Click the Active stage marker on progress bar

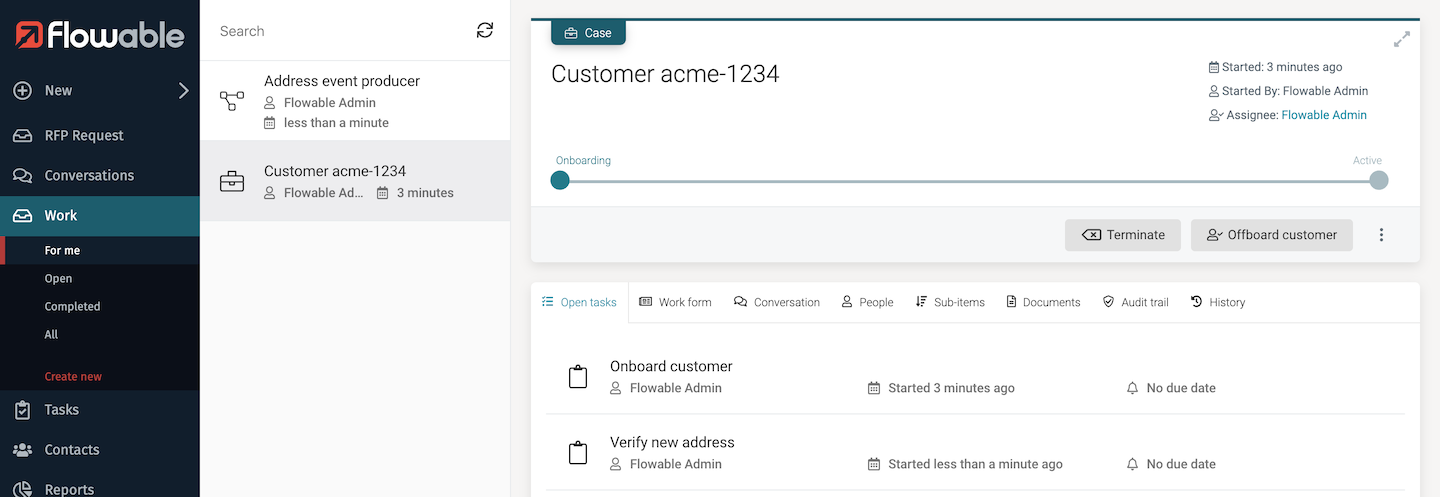(1378, 180)
